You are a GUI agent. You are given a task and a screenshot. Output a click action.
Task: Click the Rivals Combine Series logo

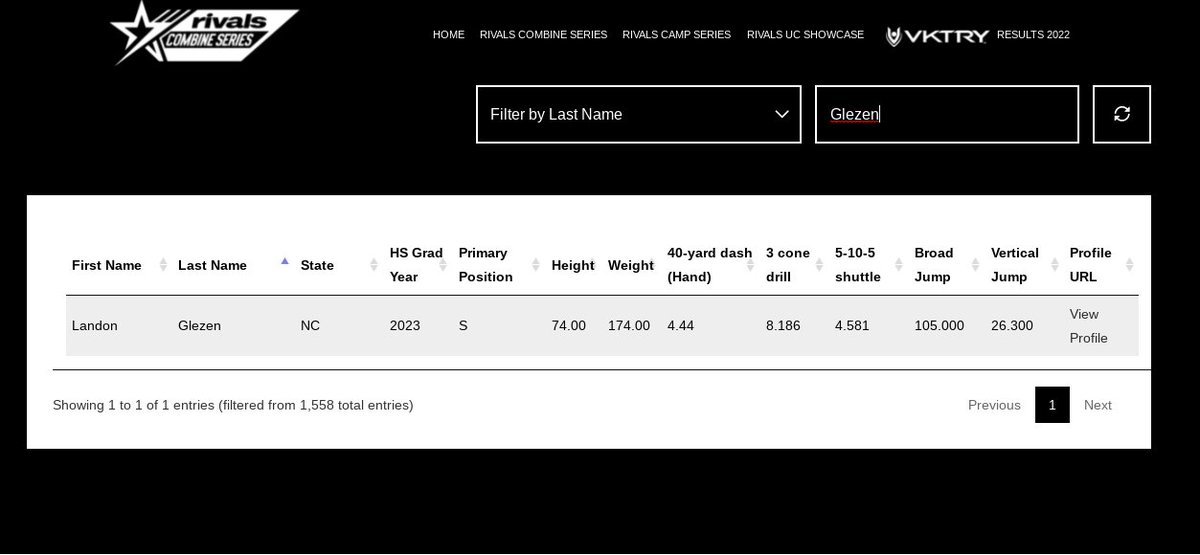pos(205,33)
